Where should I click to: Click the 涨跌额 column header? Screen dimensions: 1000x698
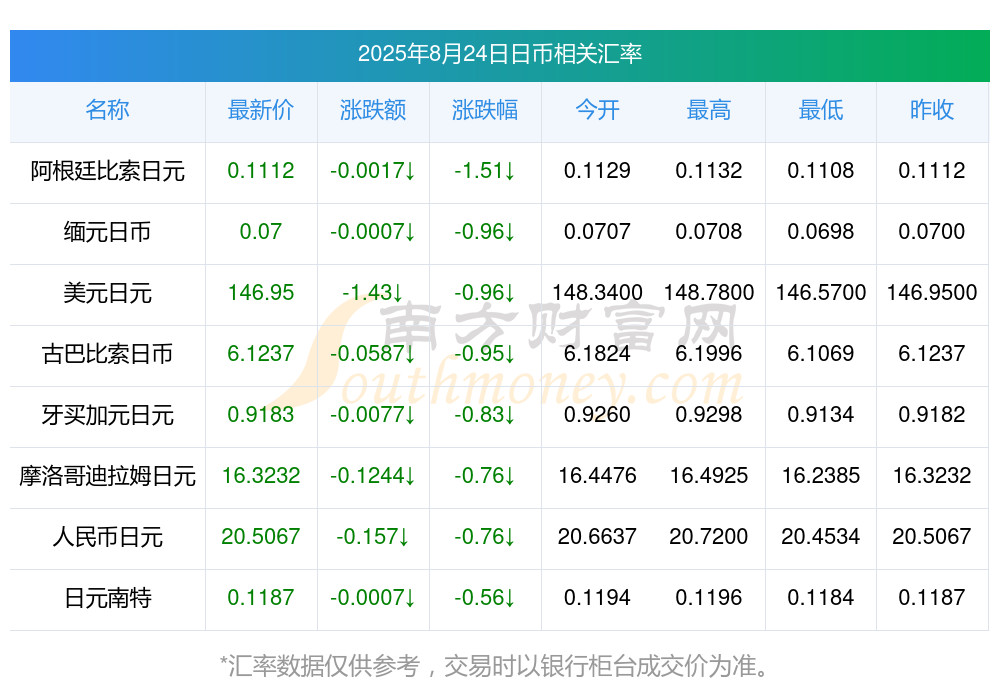373,110
